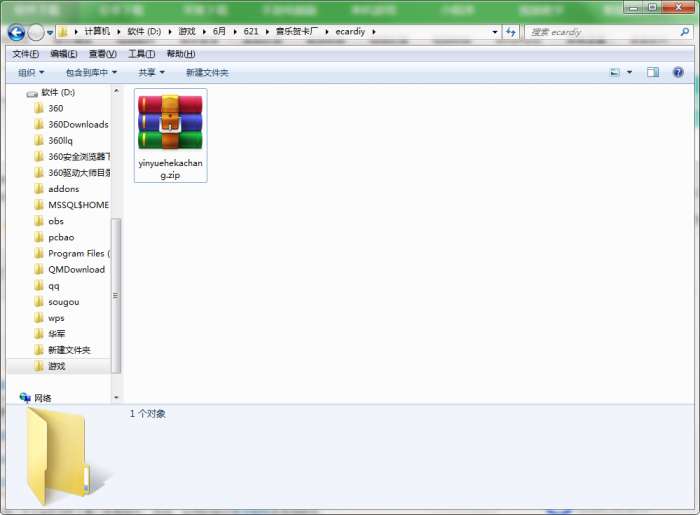Click the blue help question mark icon

678,72
